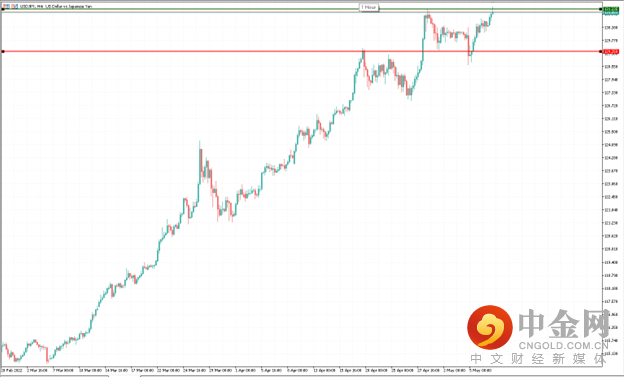Select the green horizontal line at chart top
The height and width of the screenshot is (377, 624).
coord(302,9)
